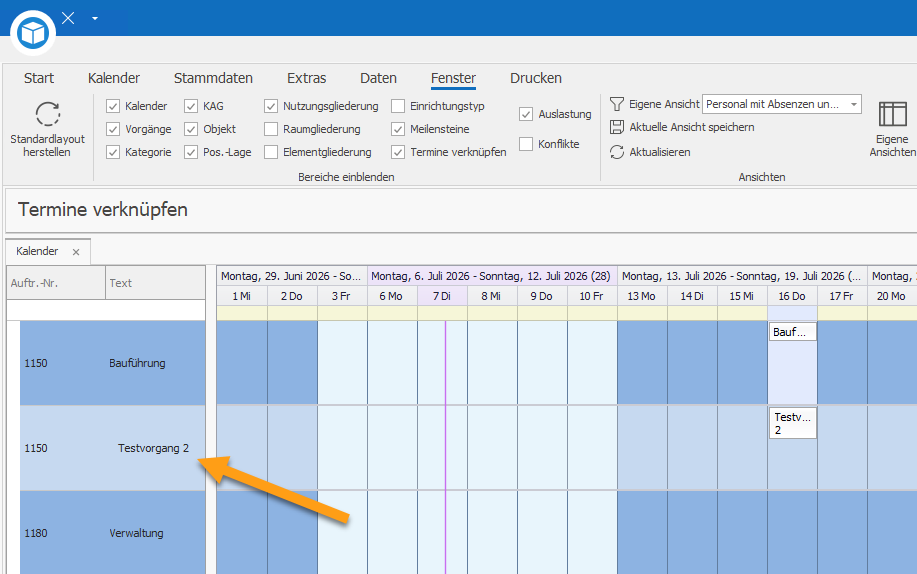
Task: Switch to the Stammdaten ribbon tab
Action: [213, 78]
